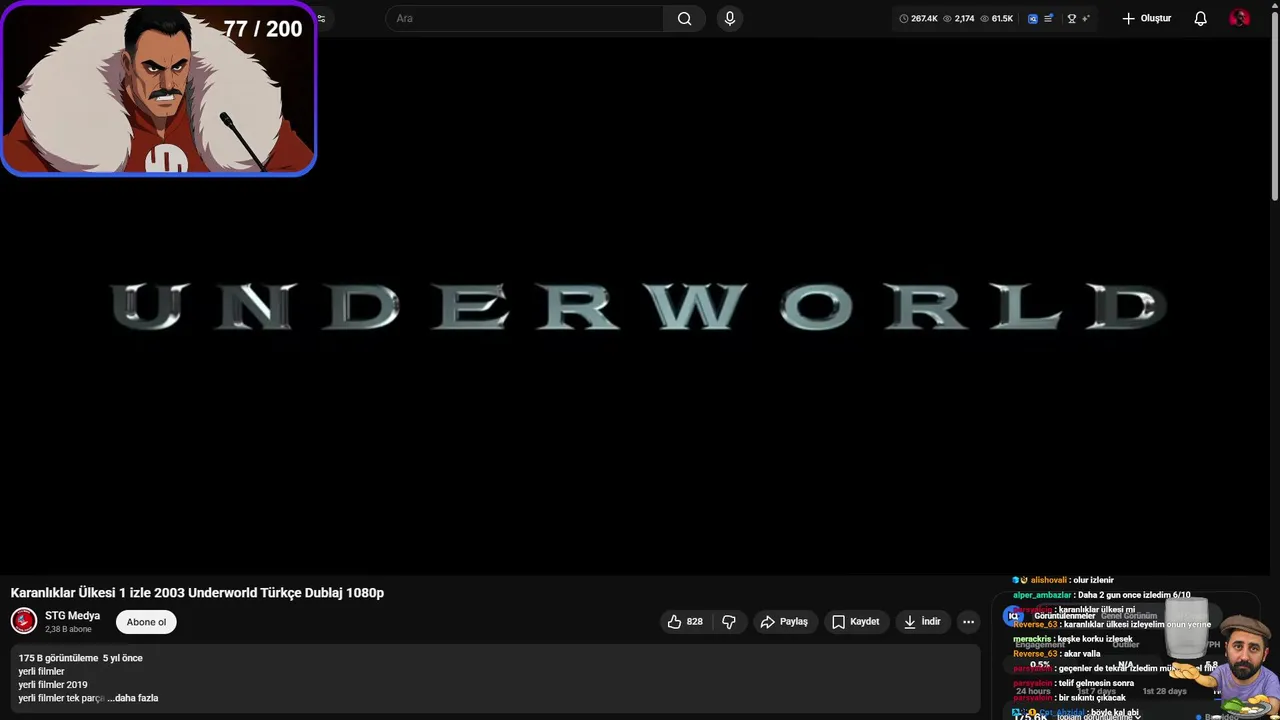Click the search magnifier button
The height and width of the screenshot is (720, 1280).
[x=684, y=18]
